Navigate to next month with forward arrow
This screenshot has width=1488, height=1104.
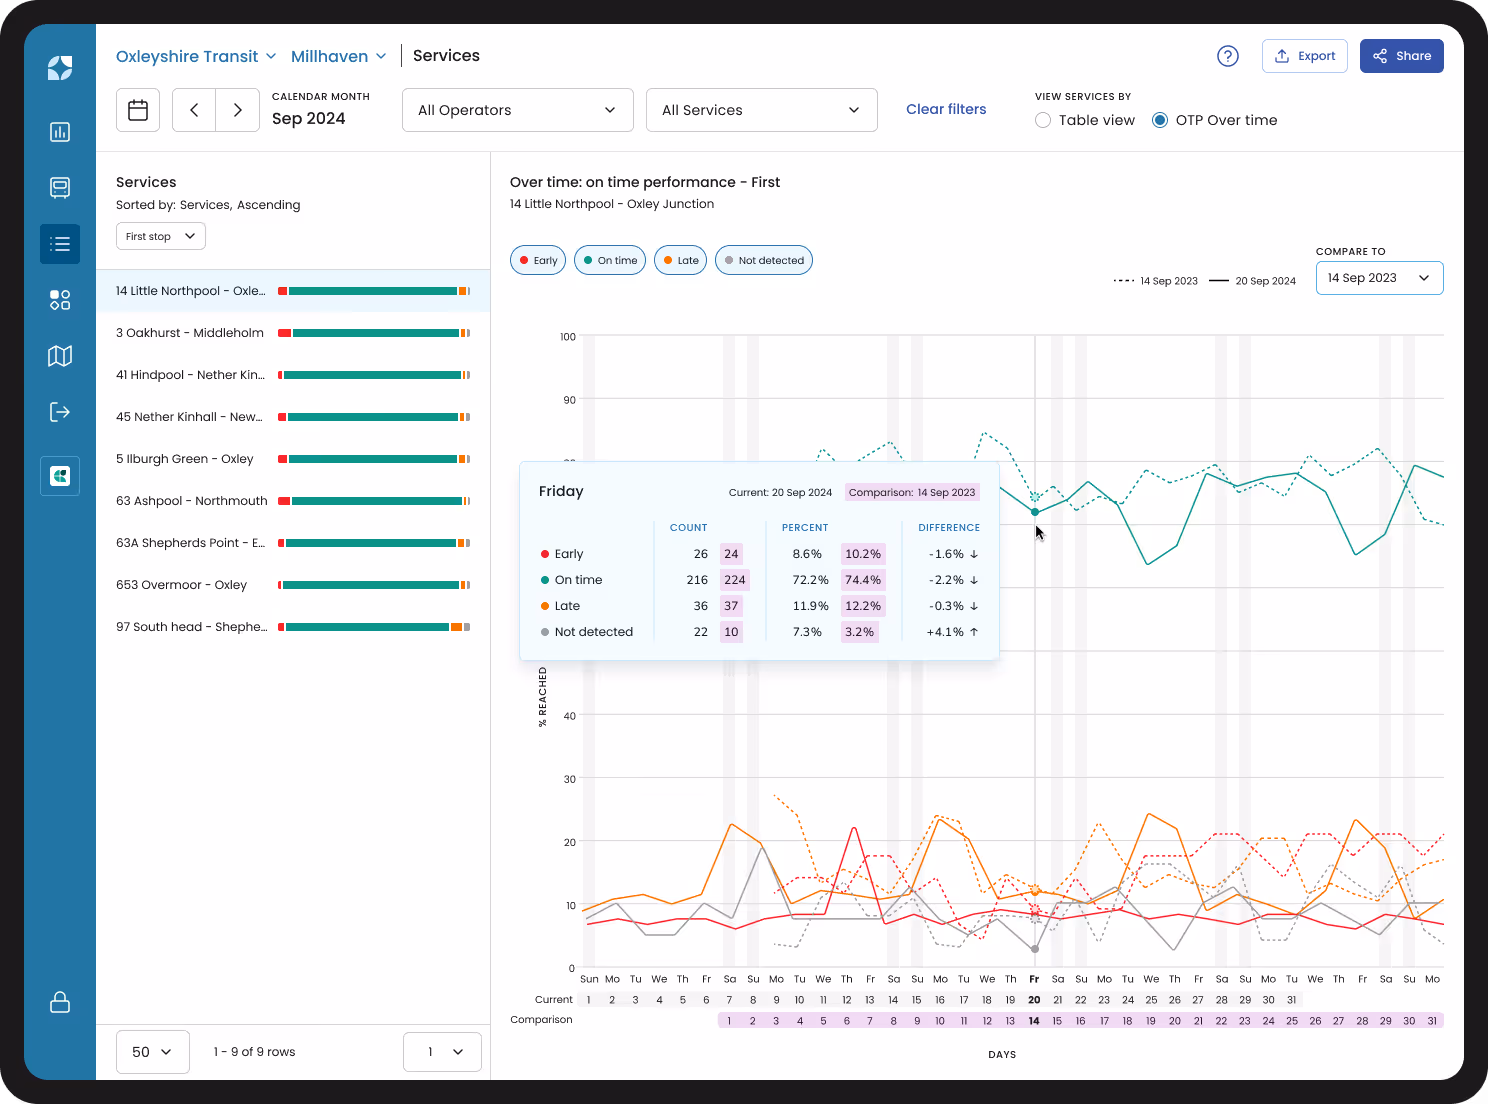pyautogui.click(x=237, y=110)
